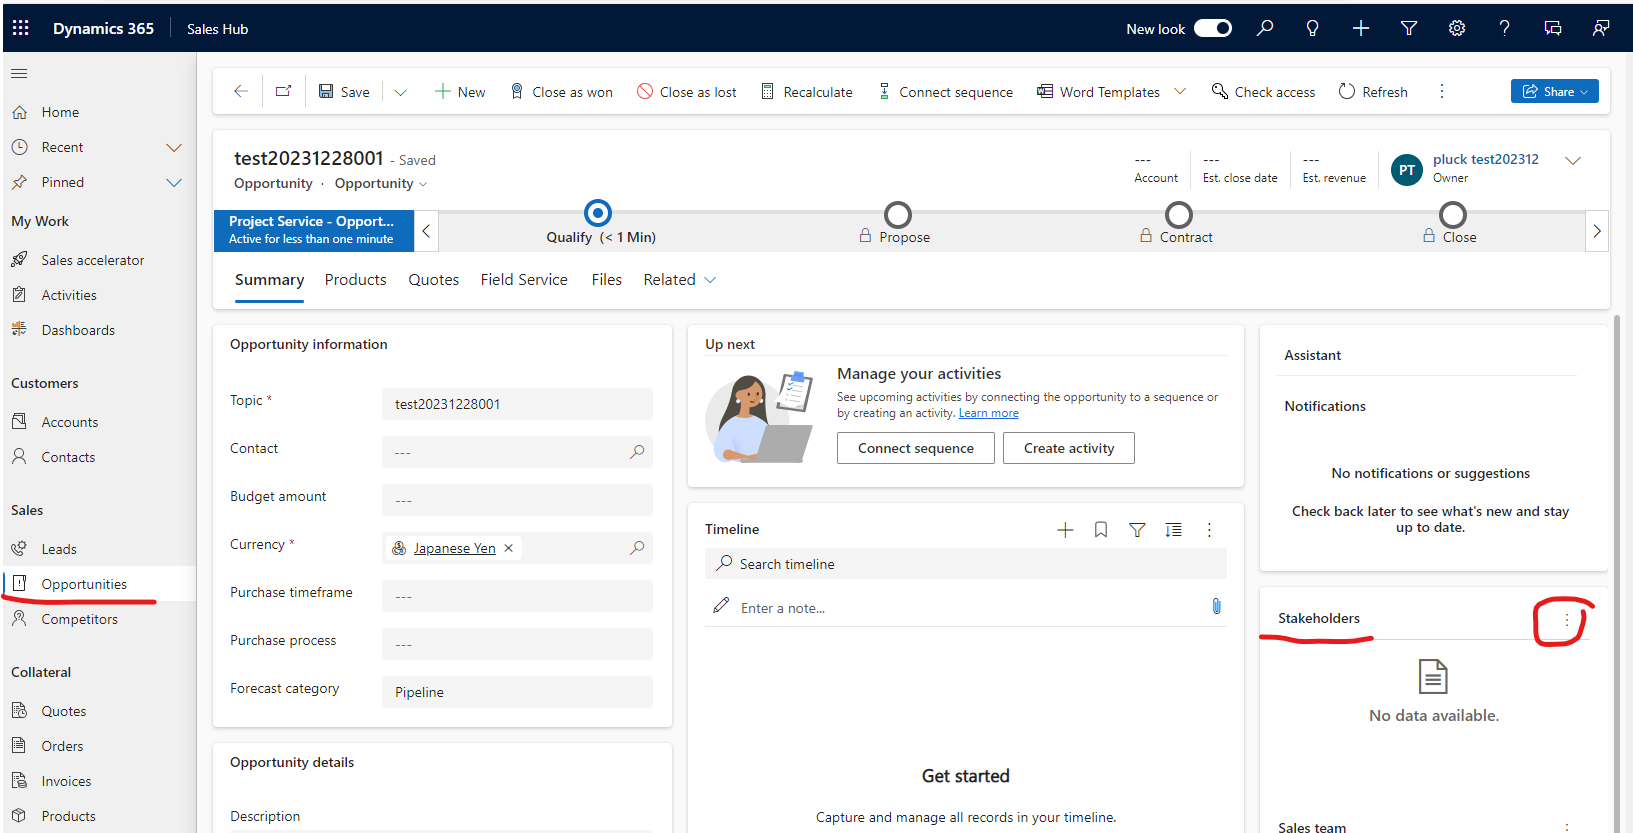Open pluck test202312 owner link

pyautogui.click(x=1486, y=159)
